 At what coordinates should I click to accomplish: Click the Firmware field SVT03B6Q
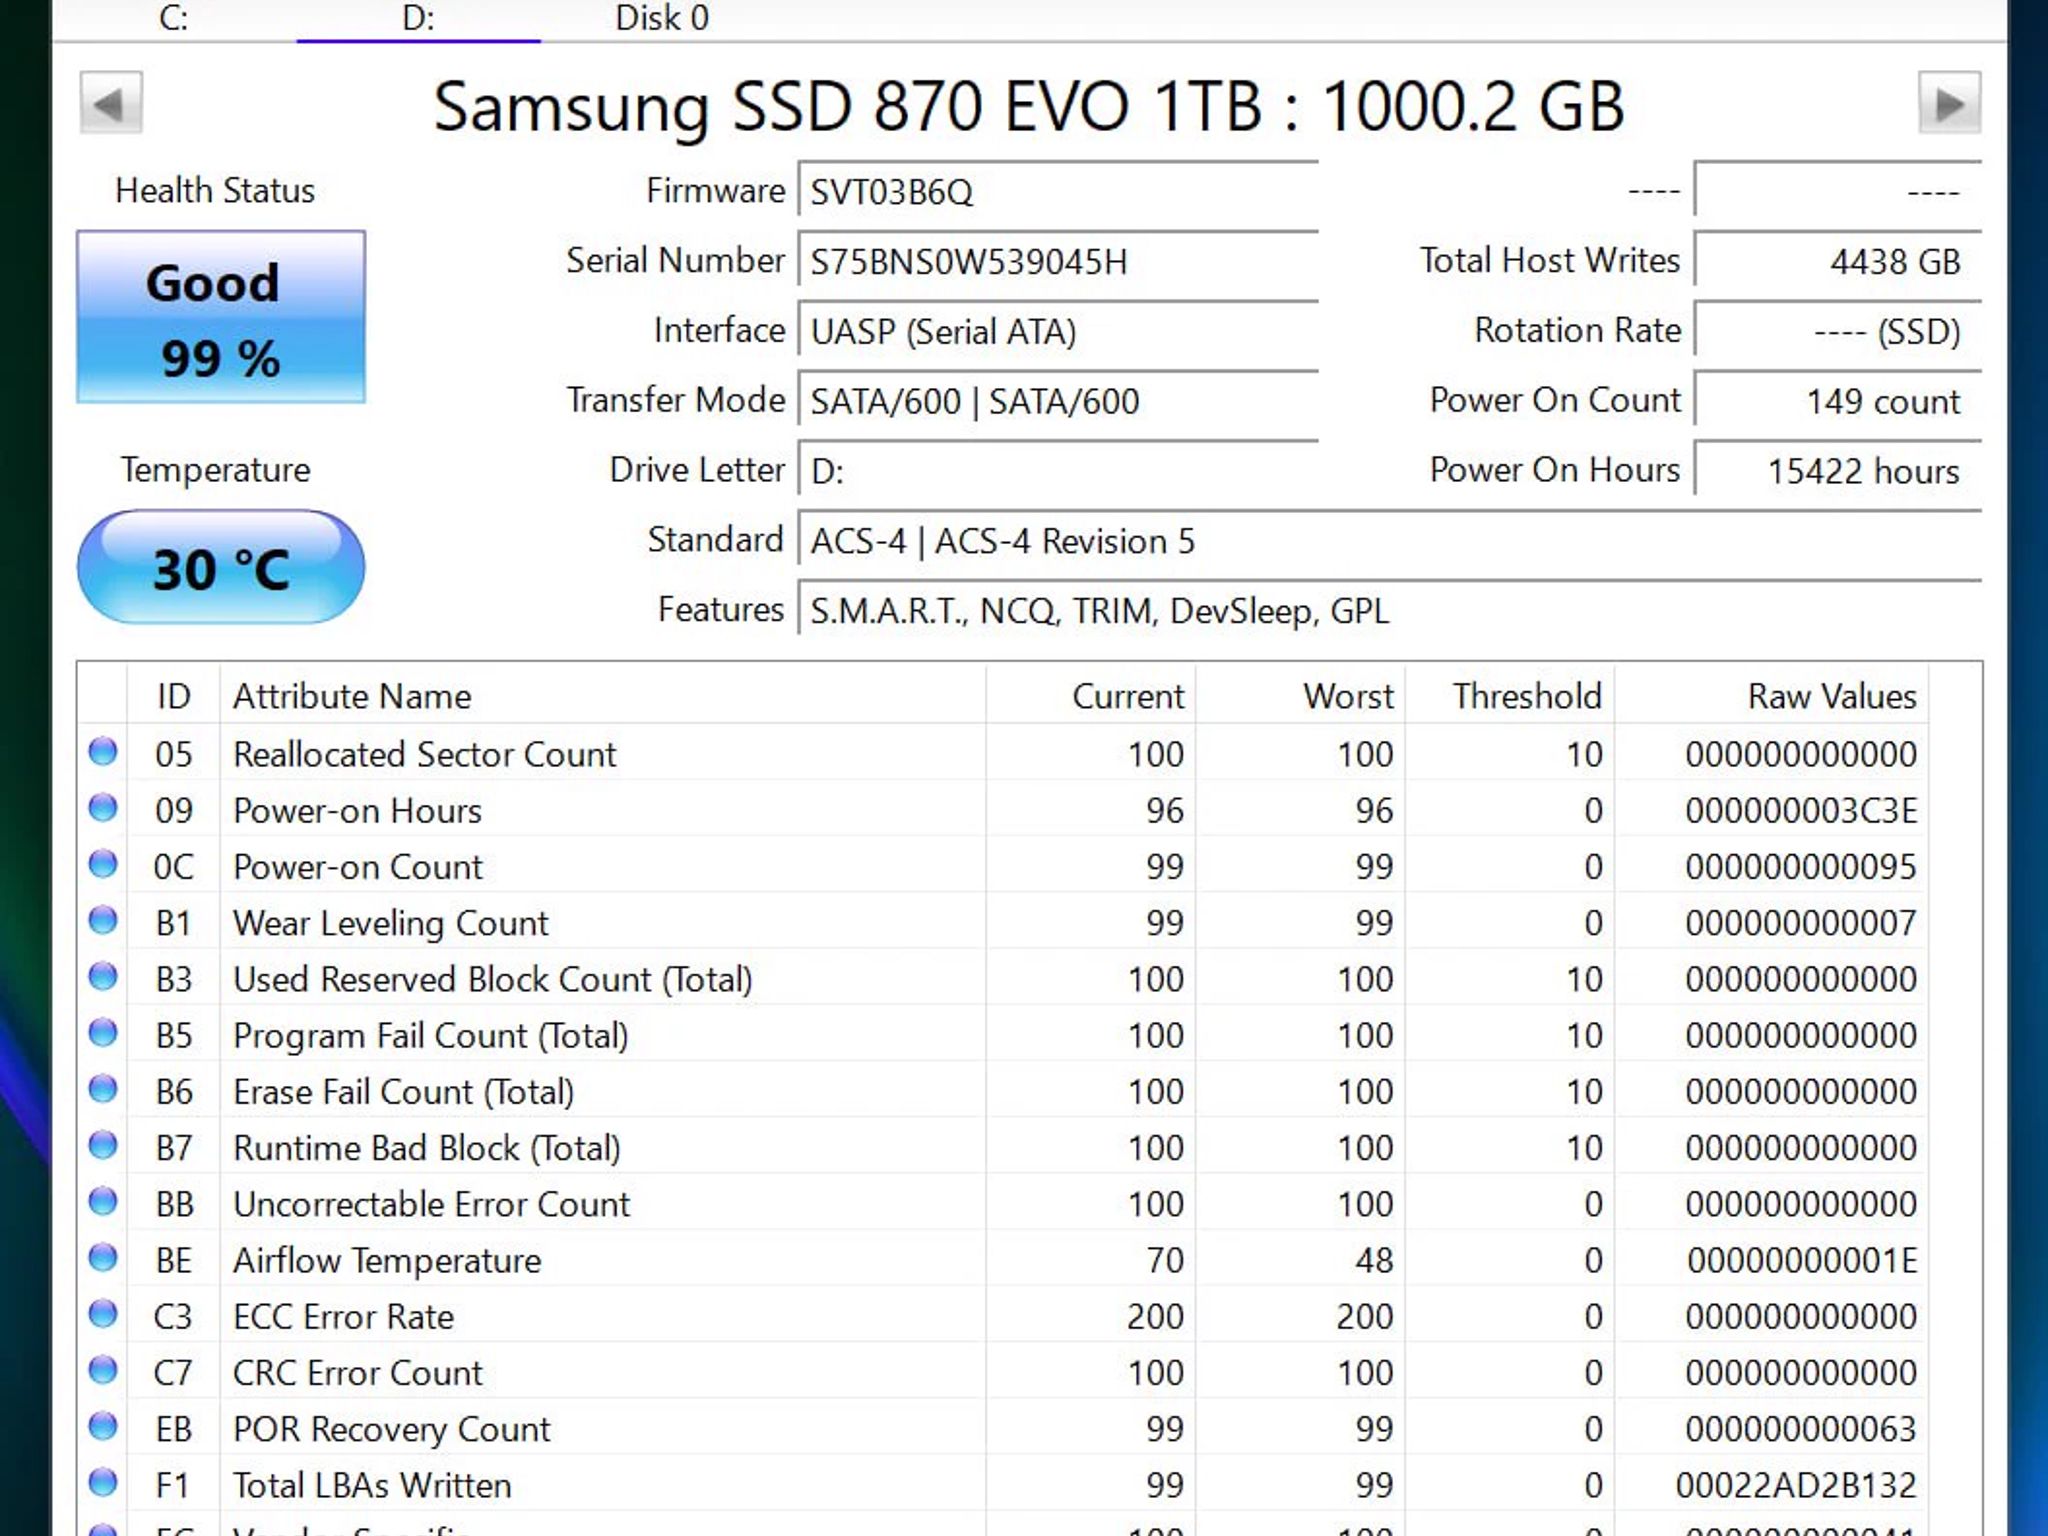[1058, 191]
